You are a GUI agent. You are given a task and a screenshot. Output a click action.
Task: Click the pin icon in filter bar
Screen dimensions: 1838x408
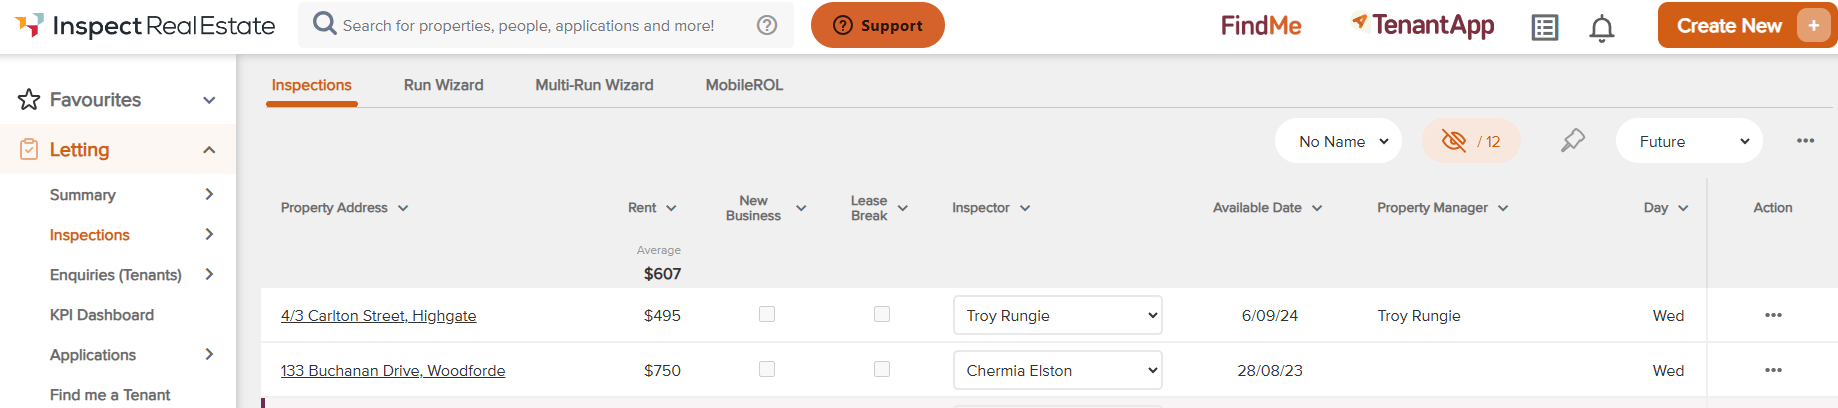coord(1572,141)
